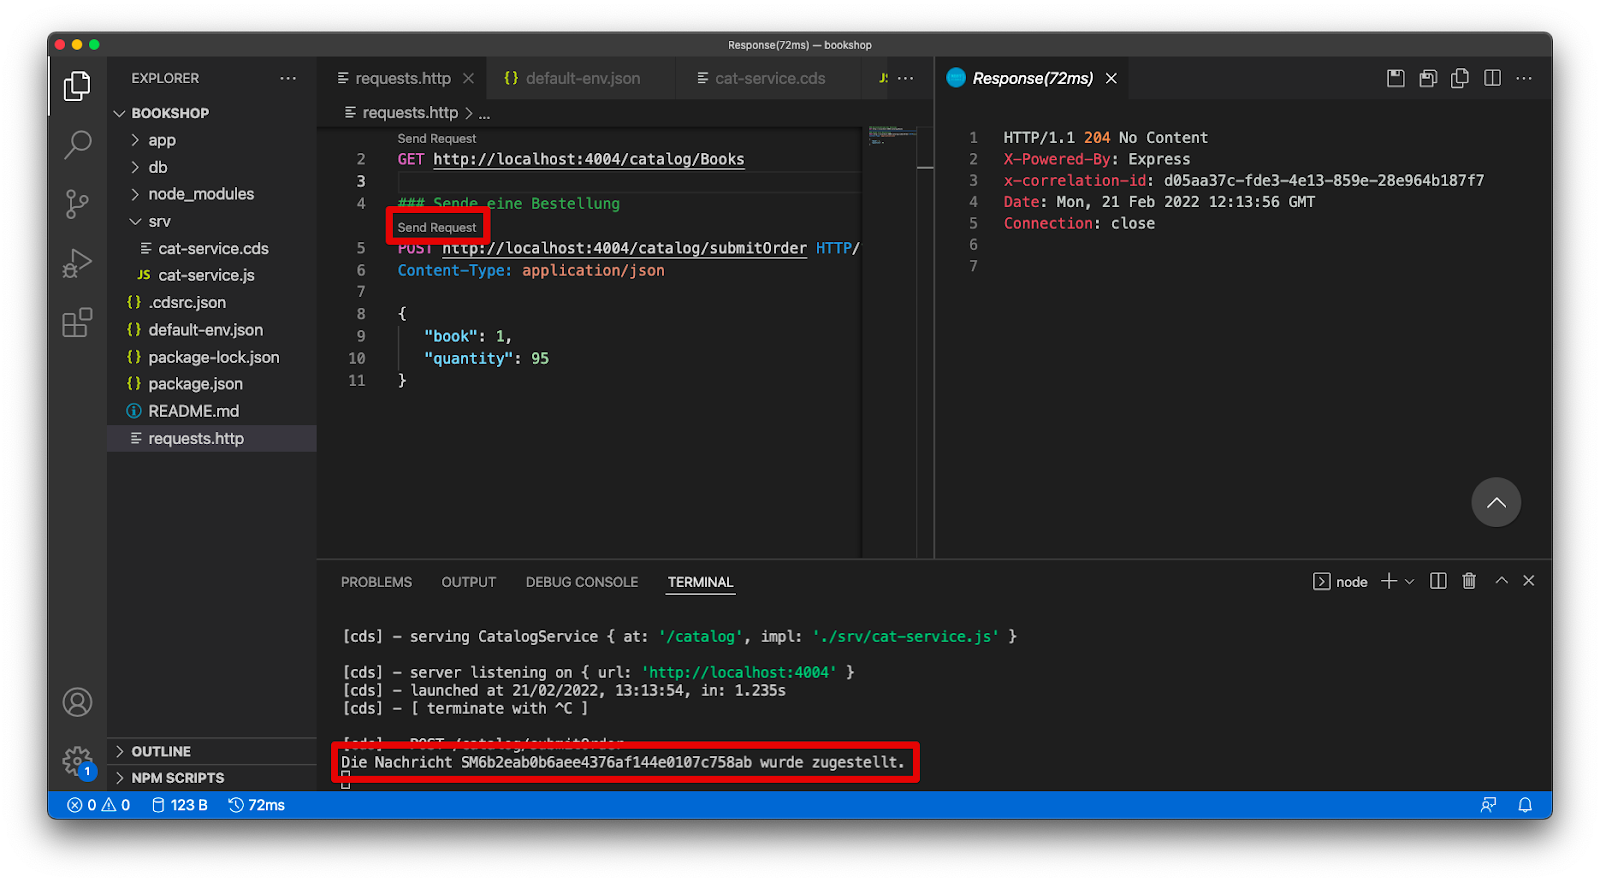The height and width of the screenshot is (882, 1600).
Task: Select the node terminal entry
Action: [x=1340, y=582]
